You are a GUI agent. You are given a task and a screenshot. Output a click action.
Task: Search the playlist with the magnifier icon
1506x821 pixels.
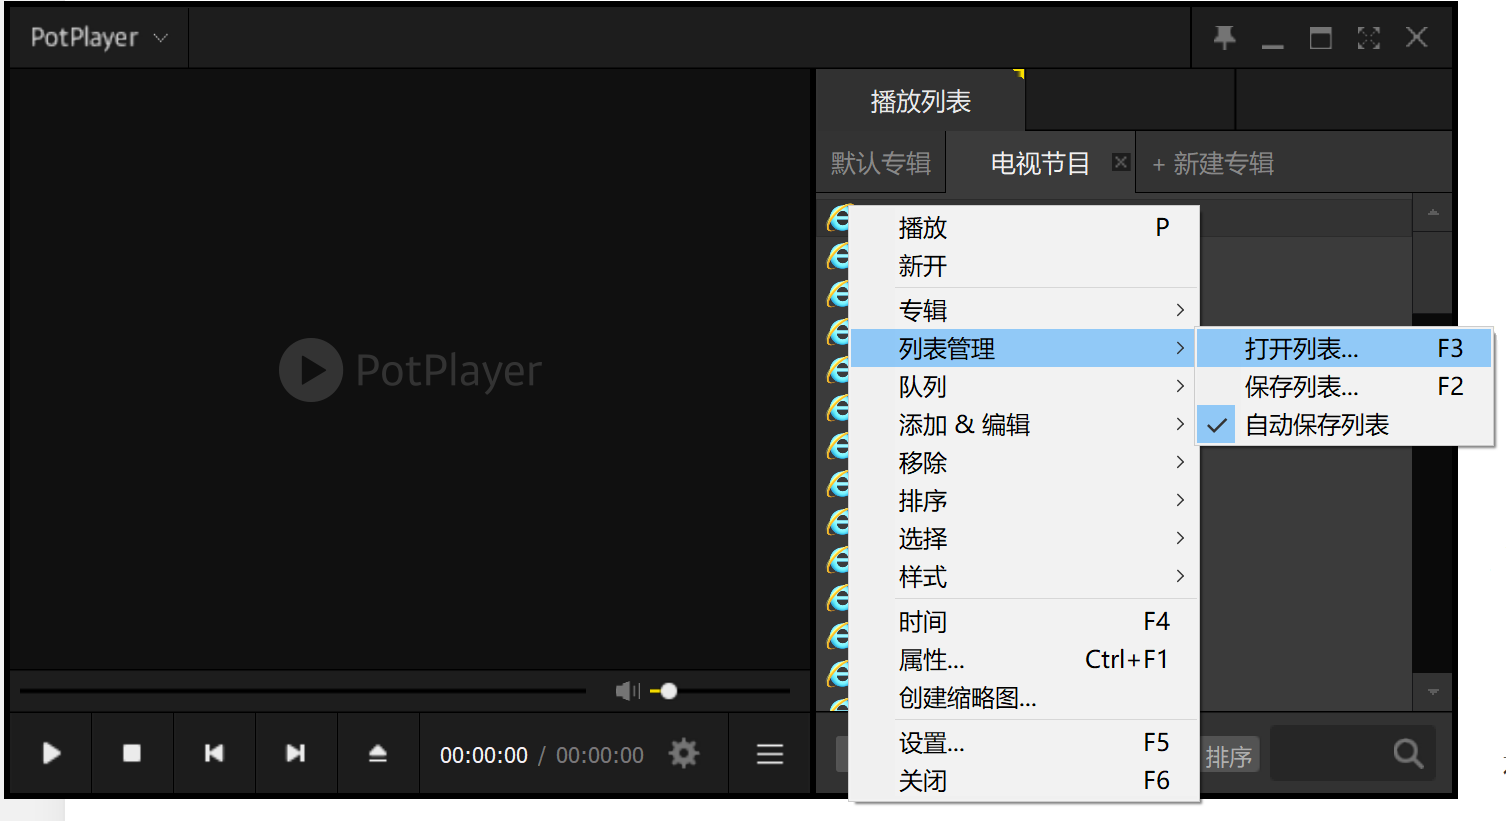point(1408,754)
